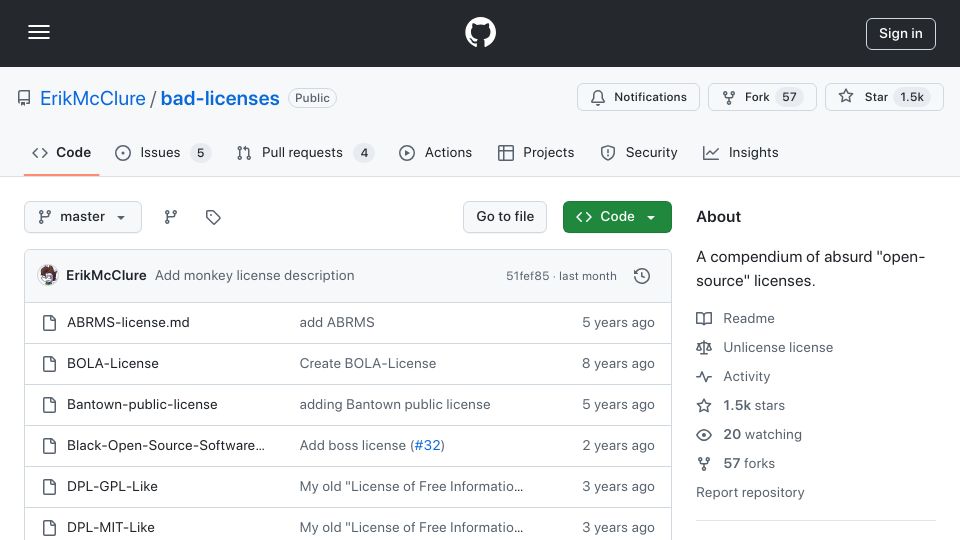Switch to the Issues tab
The height and width of the screenshot is (540, 960).
tap(162, 152)
